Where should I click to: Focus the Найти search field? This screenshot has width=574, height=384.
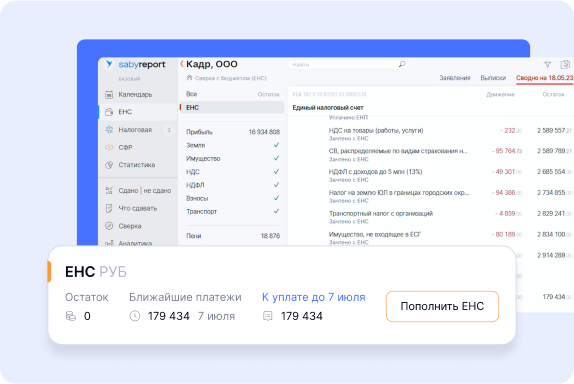tap(348, 64)
